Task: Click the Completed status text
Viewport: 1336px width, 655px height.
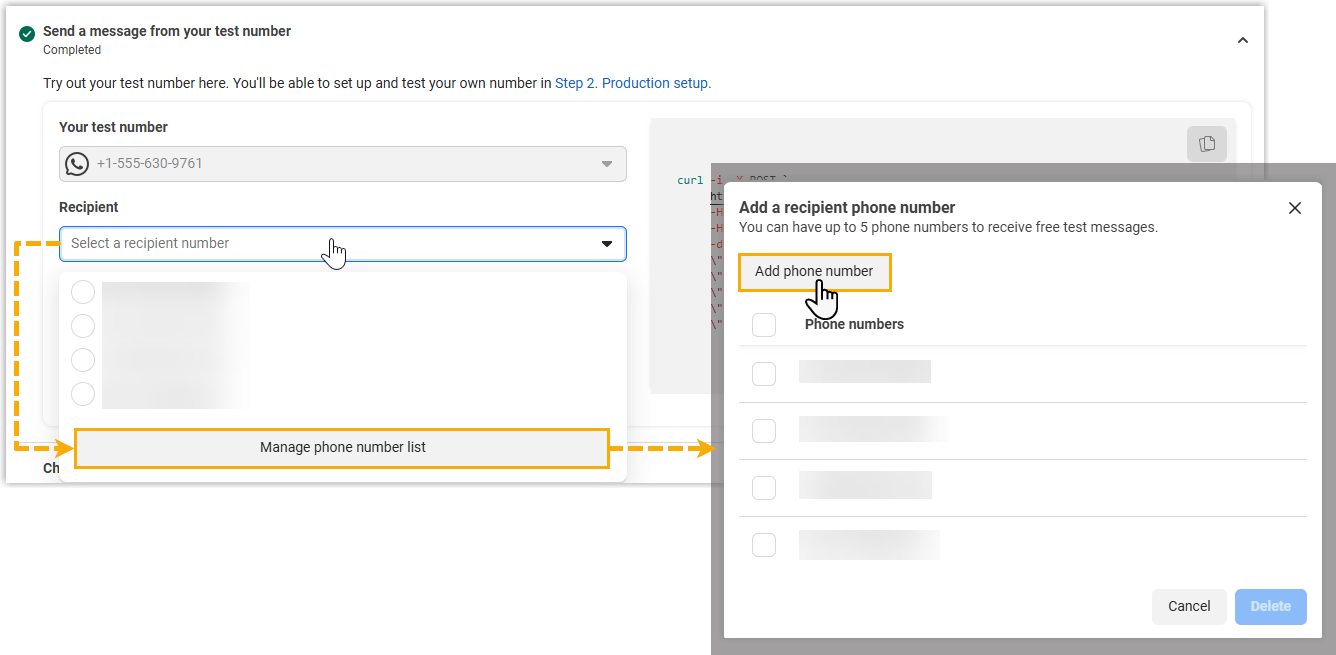Action: click(x=72, y=50)
